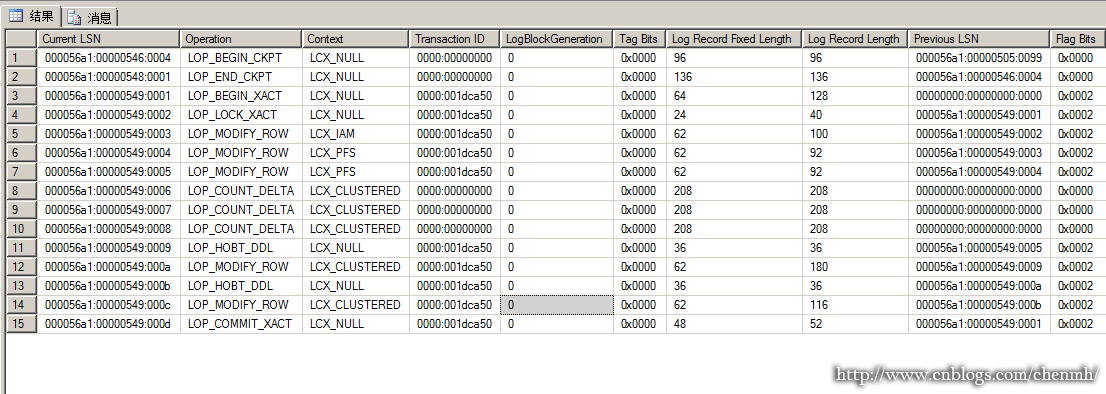Image resolution: width=1106 pixels, height=394 pixels.
Task: Select Current LSN 000056a1:00000549:000d
Action: click(109, 324)
